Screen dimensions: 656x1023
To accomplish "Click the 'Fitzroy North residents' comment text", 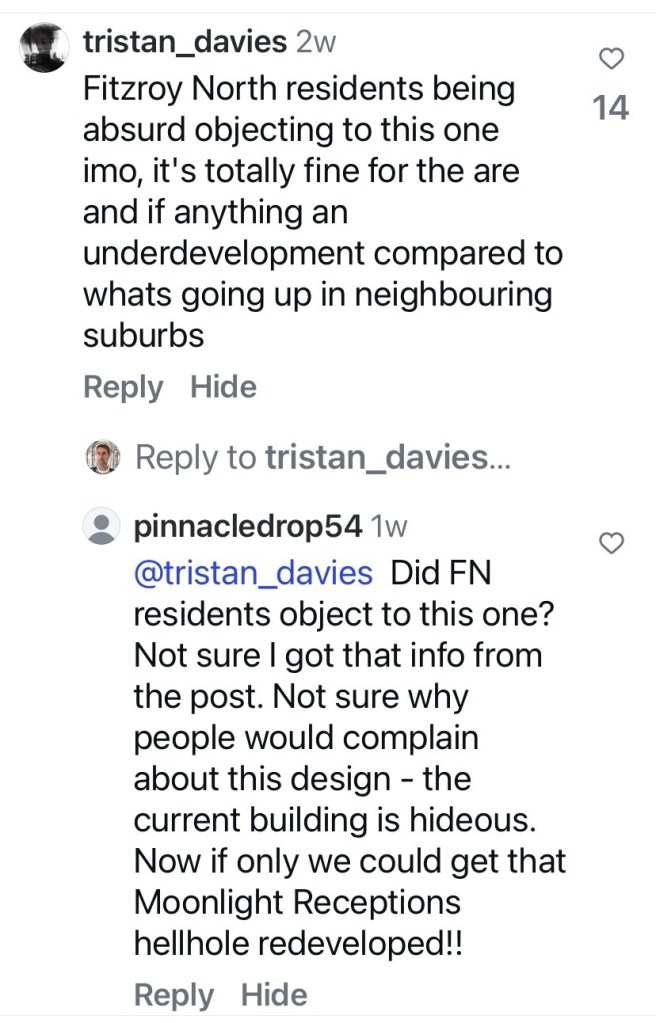I will point(298,90).
